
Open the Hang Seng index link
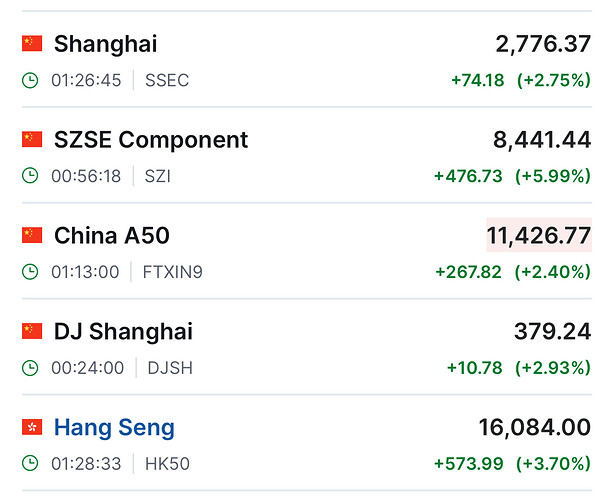point(114,428)
